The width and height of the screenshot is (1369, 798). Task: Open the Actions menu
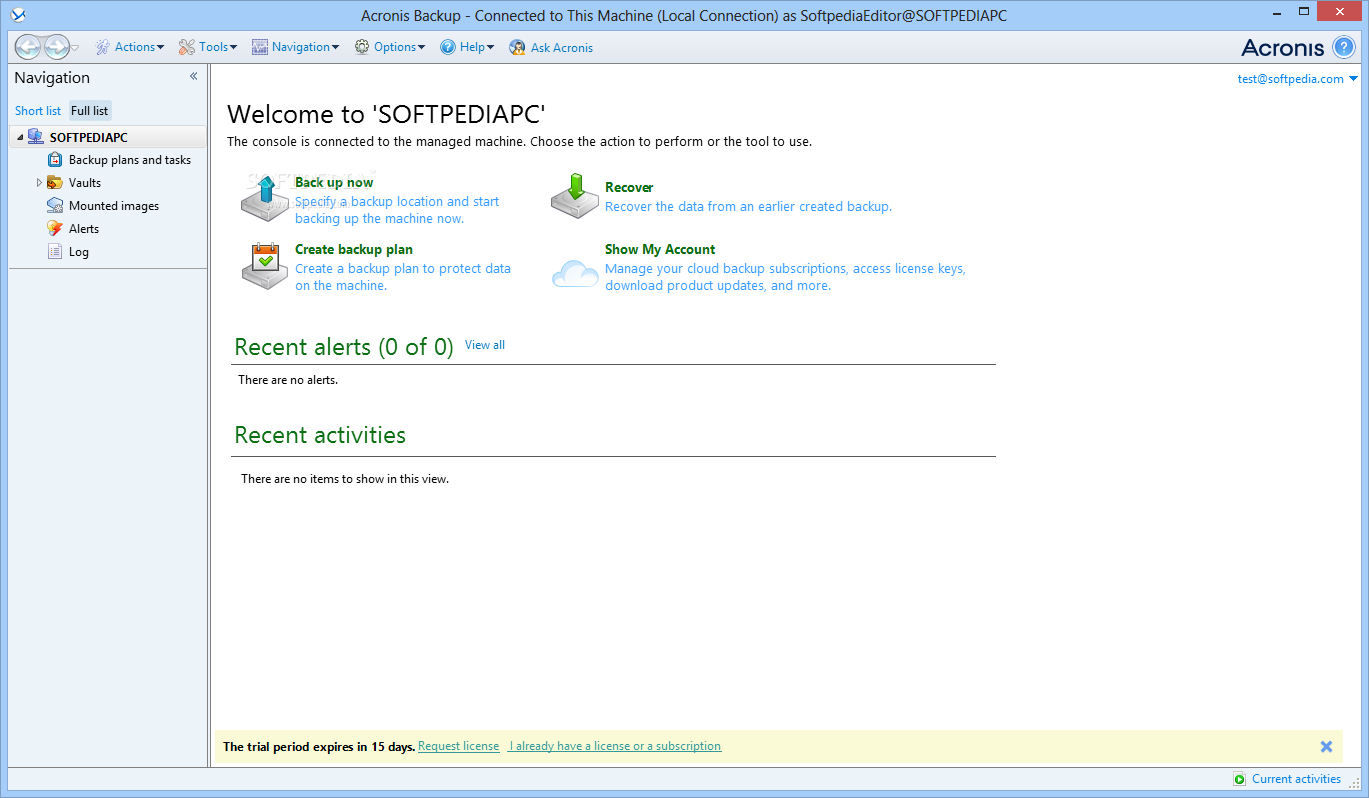pos(130,47)
